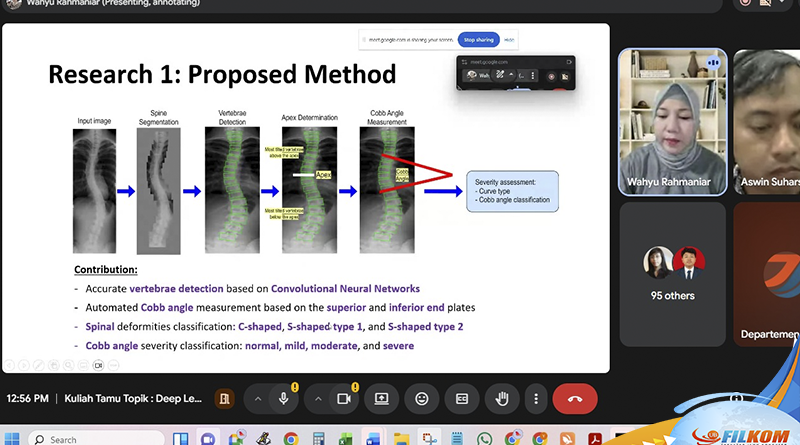The height and width of the screenshot is (445, 800).
Task: Click the slideshow camera toggle icon
Action: pyautogui.click(x=98, y=365)
